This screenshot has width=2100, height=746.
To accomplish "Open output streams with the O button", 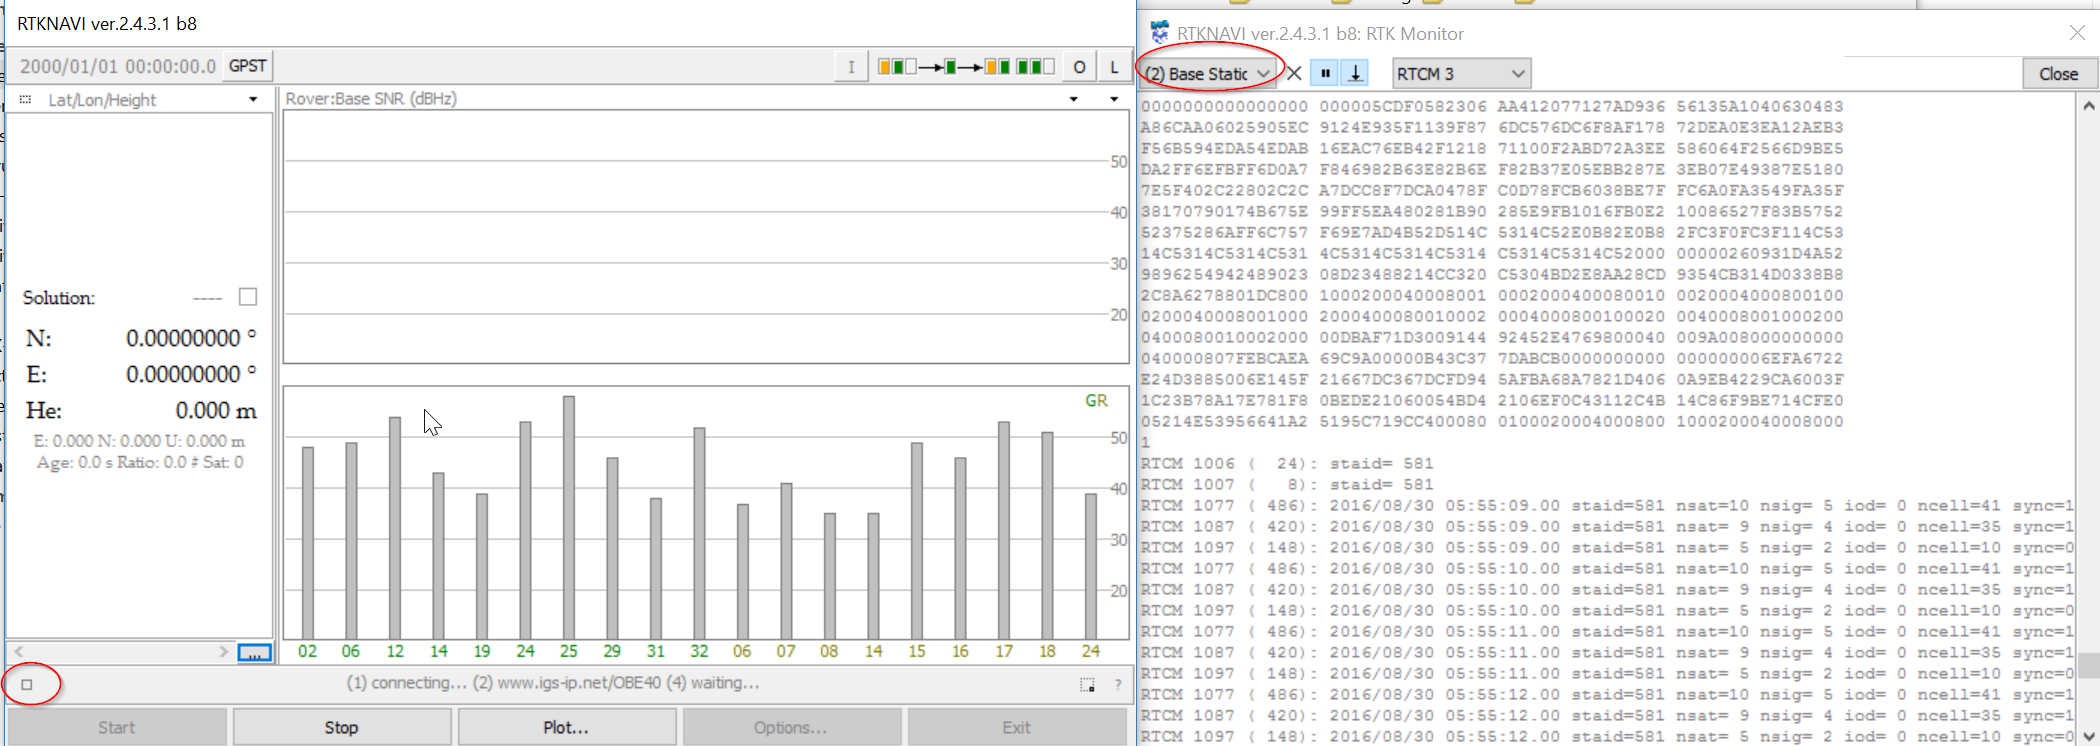I will click(1079, 67).
